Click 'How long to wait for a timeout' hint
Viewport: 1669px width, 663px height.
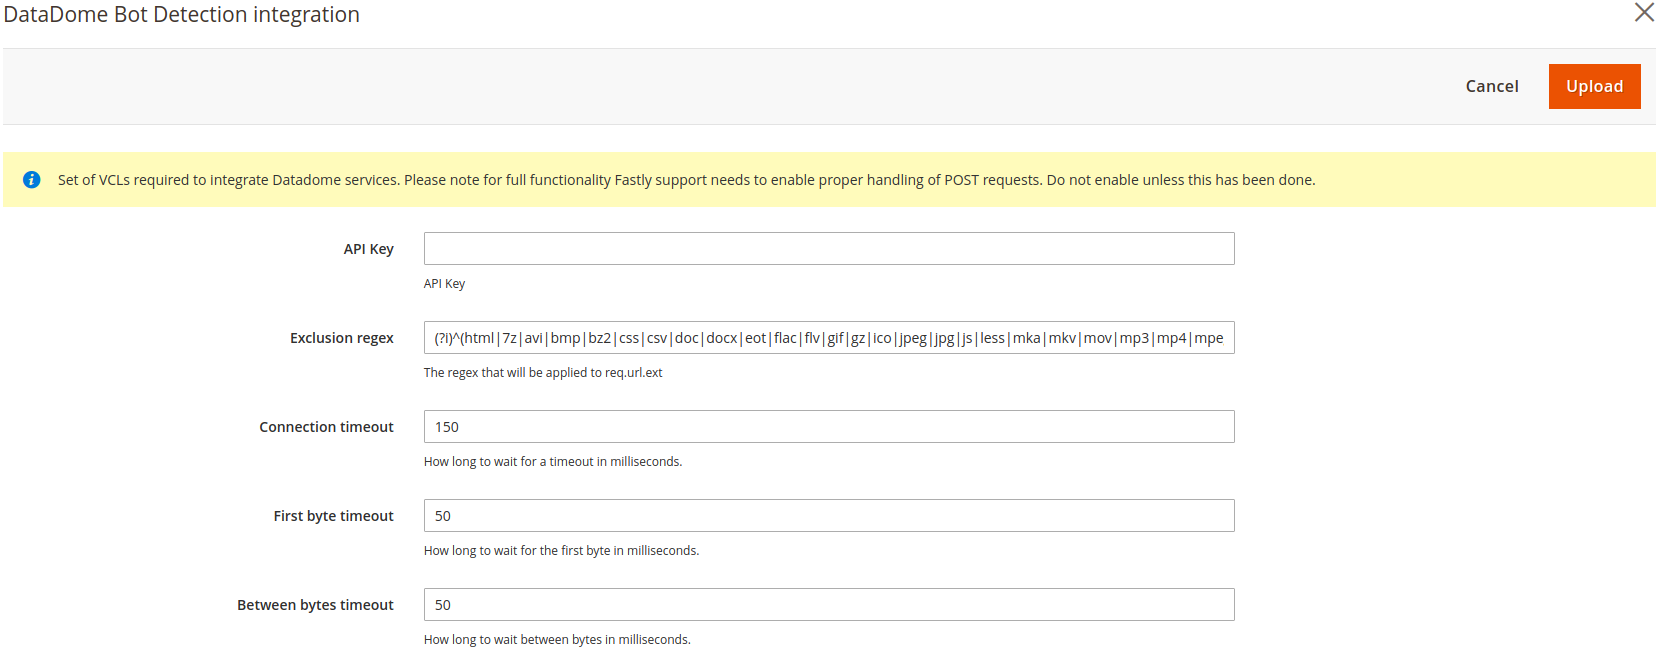(553, 462)
